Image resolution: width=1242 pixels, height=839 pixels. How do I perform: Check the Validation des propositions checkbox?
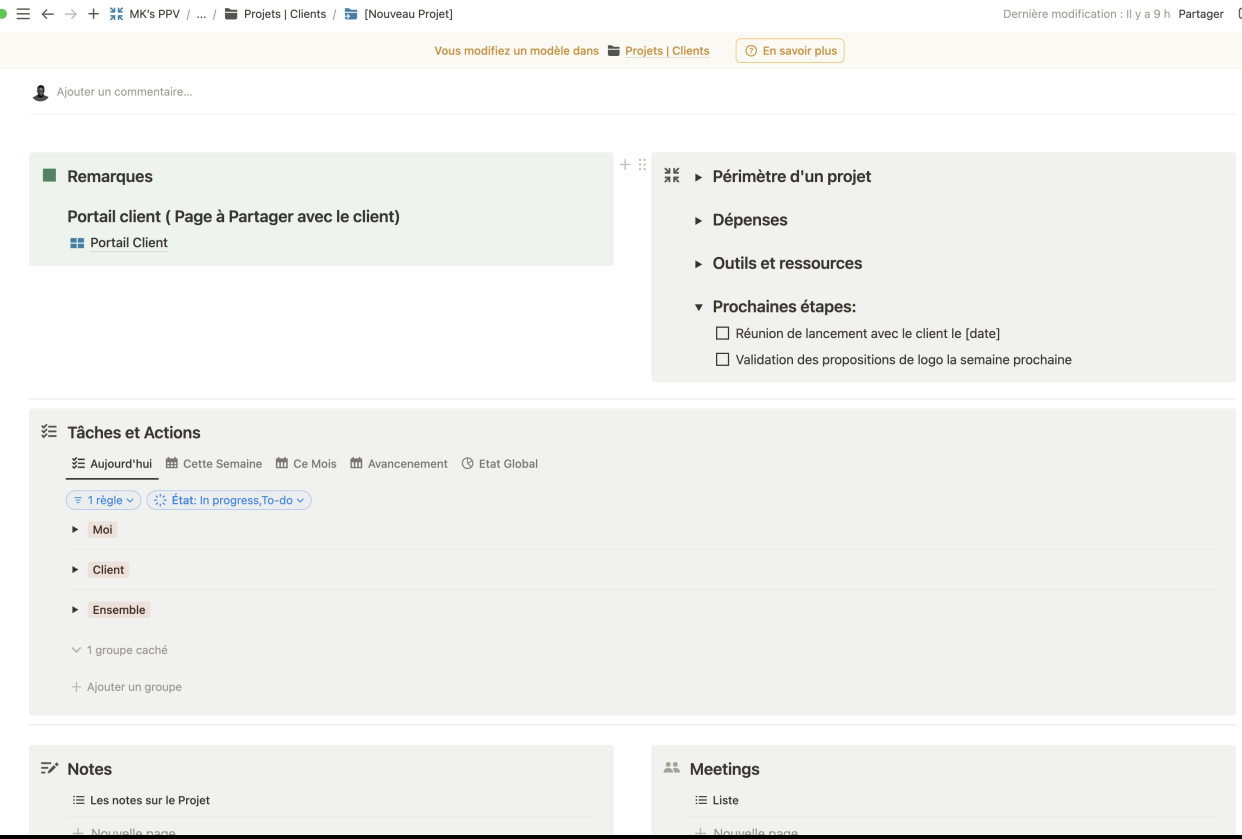pyautogui.click(x=722, y=358)
